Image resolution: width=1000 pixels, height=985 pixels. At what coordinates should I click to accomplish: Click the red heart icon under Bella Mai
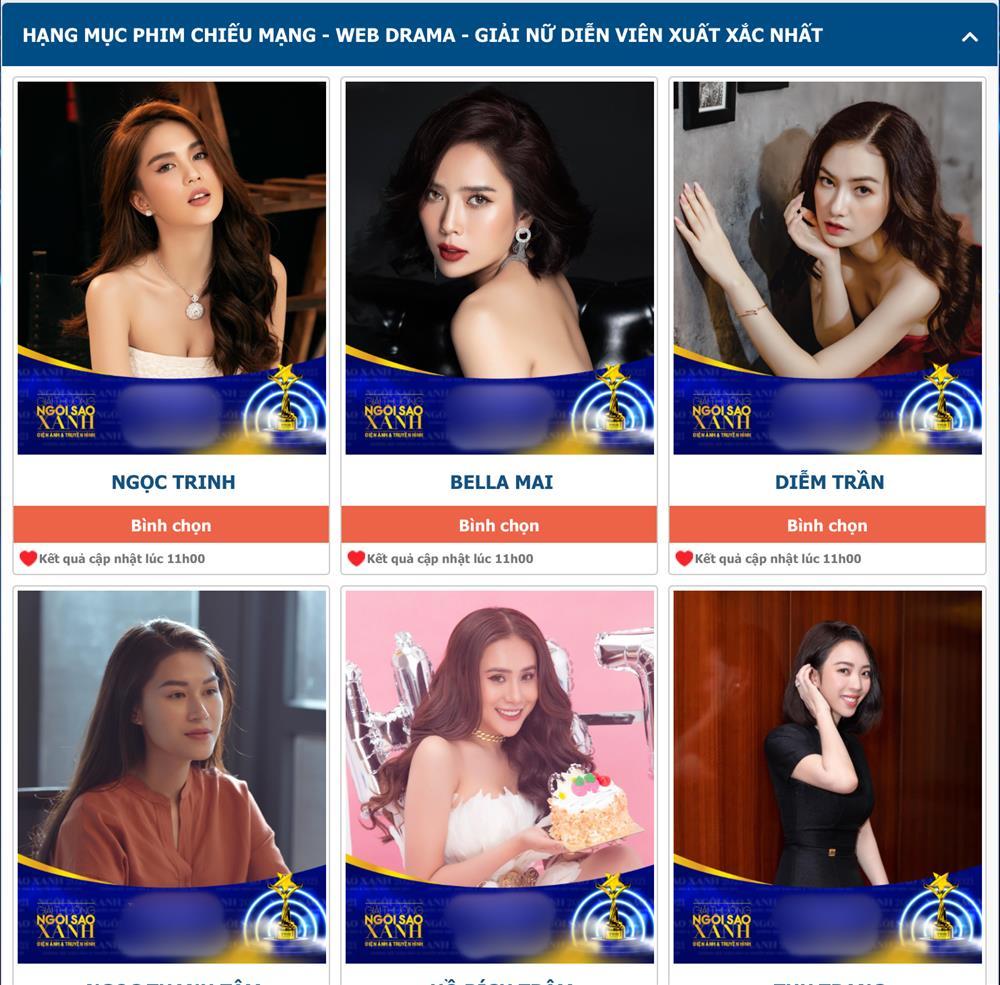pos(356,558)
